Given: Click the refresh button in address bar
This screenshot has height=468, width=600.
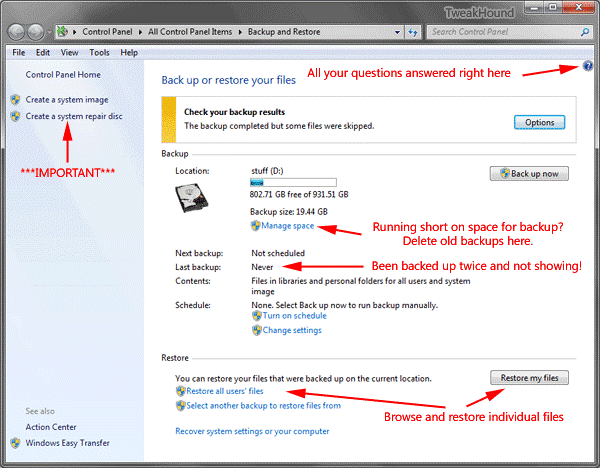Looking at the screenshot, I should (x=412, y=33).
